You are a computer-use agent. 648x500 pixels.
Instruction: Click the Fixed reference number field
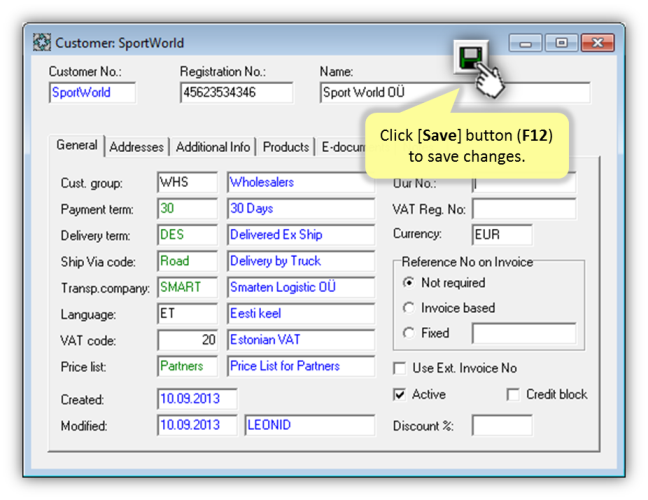(x=524, y=333)
